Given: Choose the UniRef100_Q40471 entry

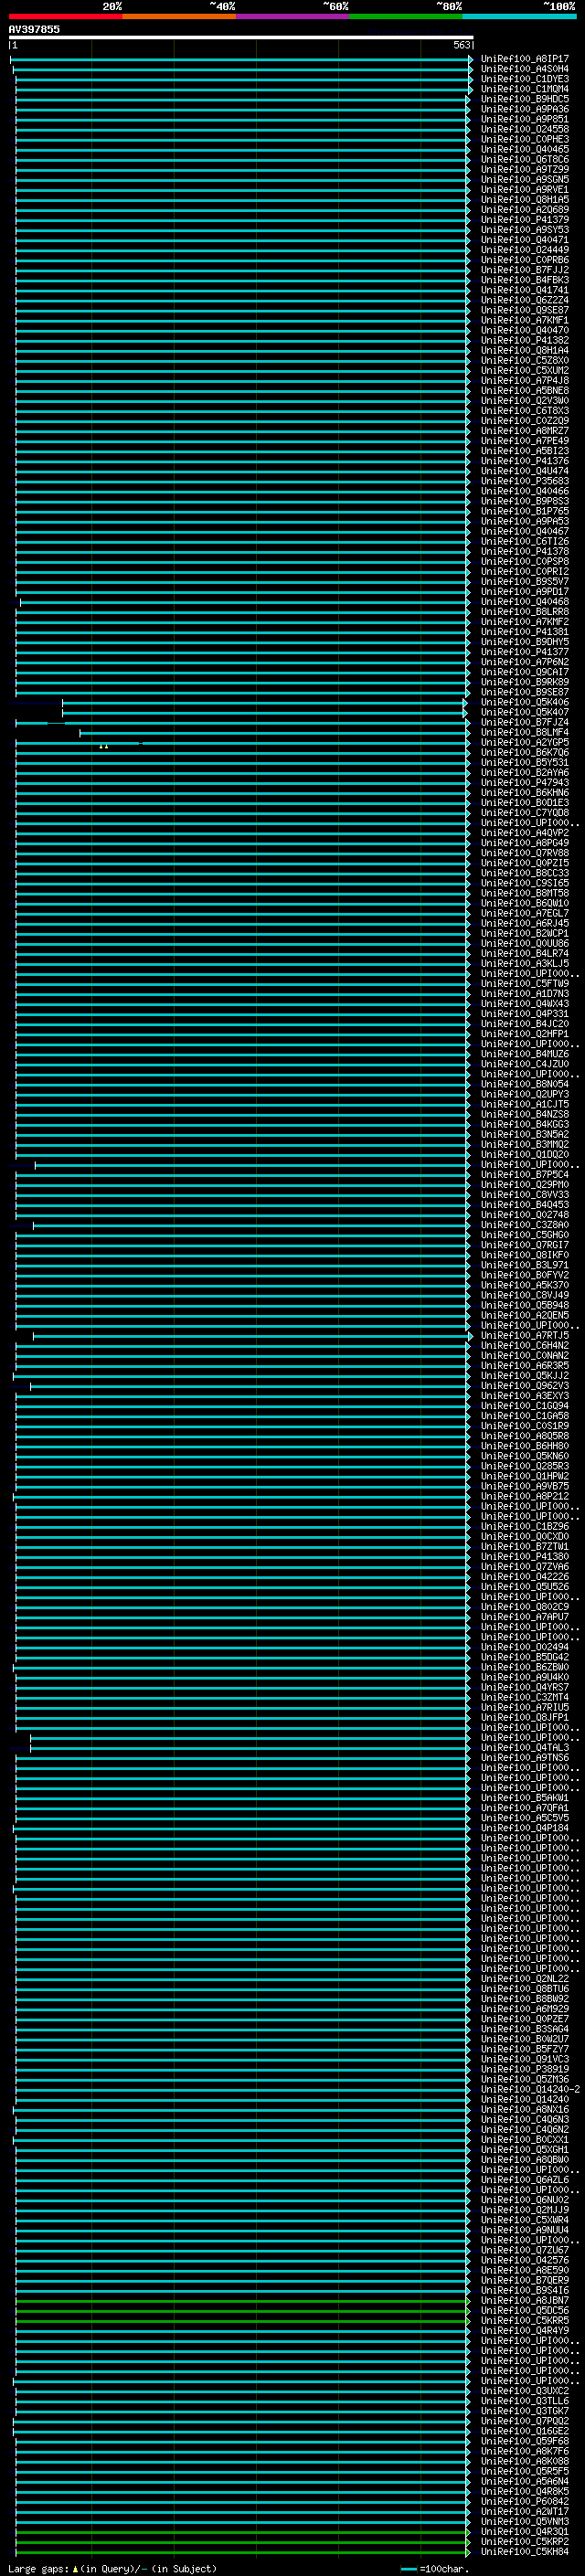Looking at the screenshot, I should [x=524, y=240].
